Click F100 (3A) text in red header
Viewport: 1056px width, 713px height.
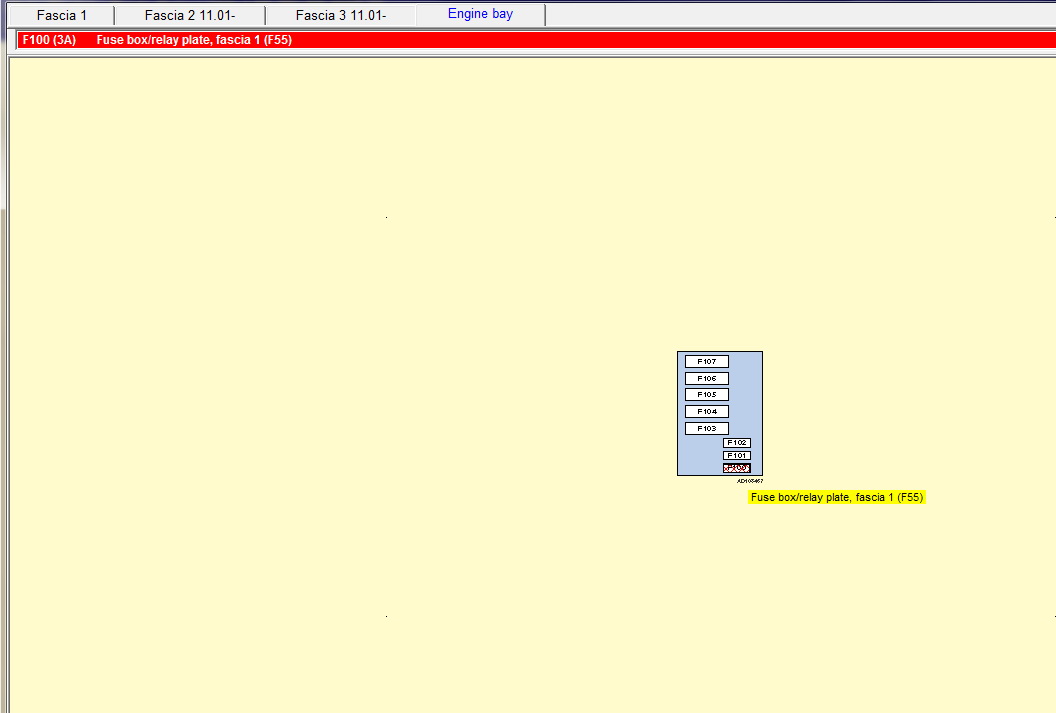point(49,40)
